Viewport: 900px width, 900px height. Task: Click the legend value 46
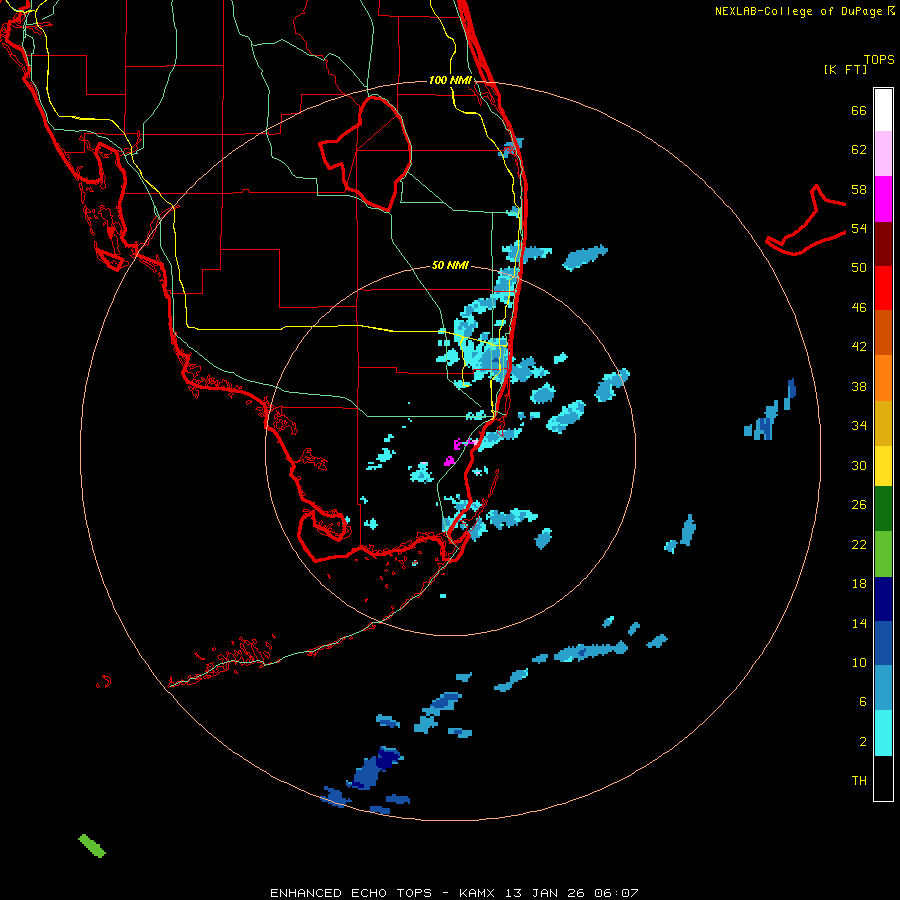859,308
